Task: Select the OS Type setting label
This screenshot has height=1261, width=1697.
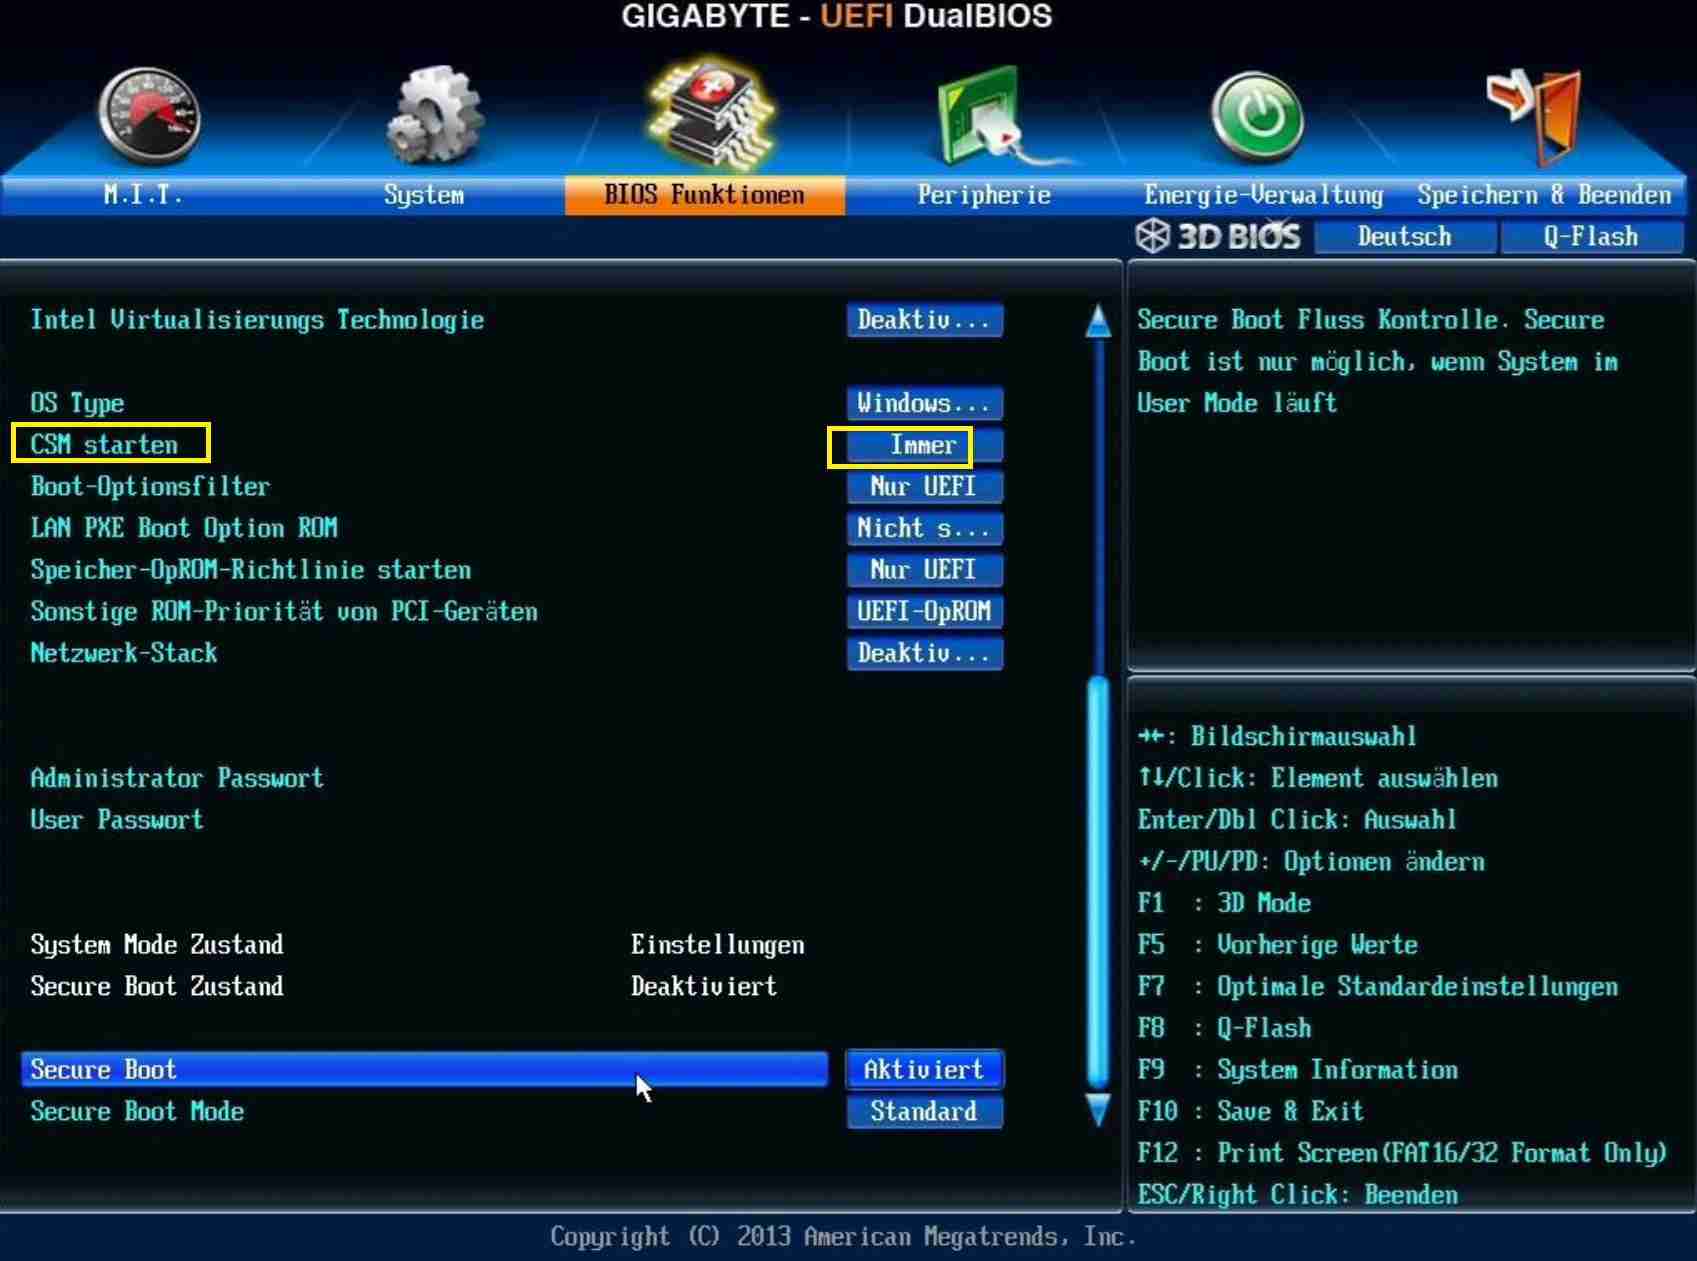Action: point(77,403)
